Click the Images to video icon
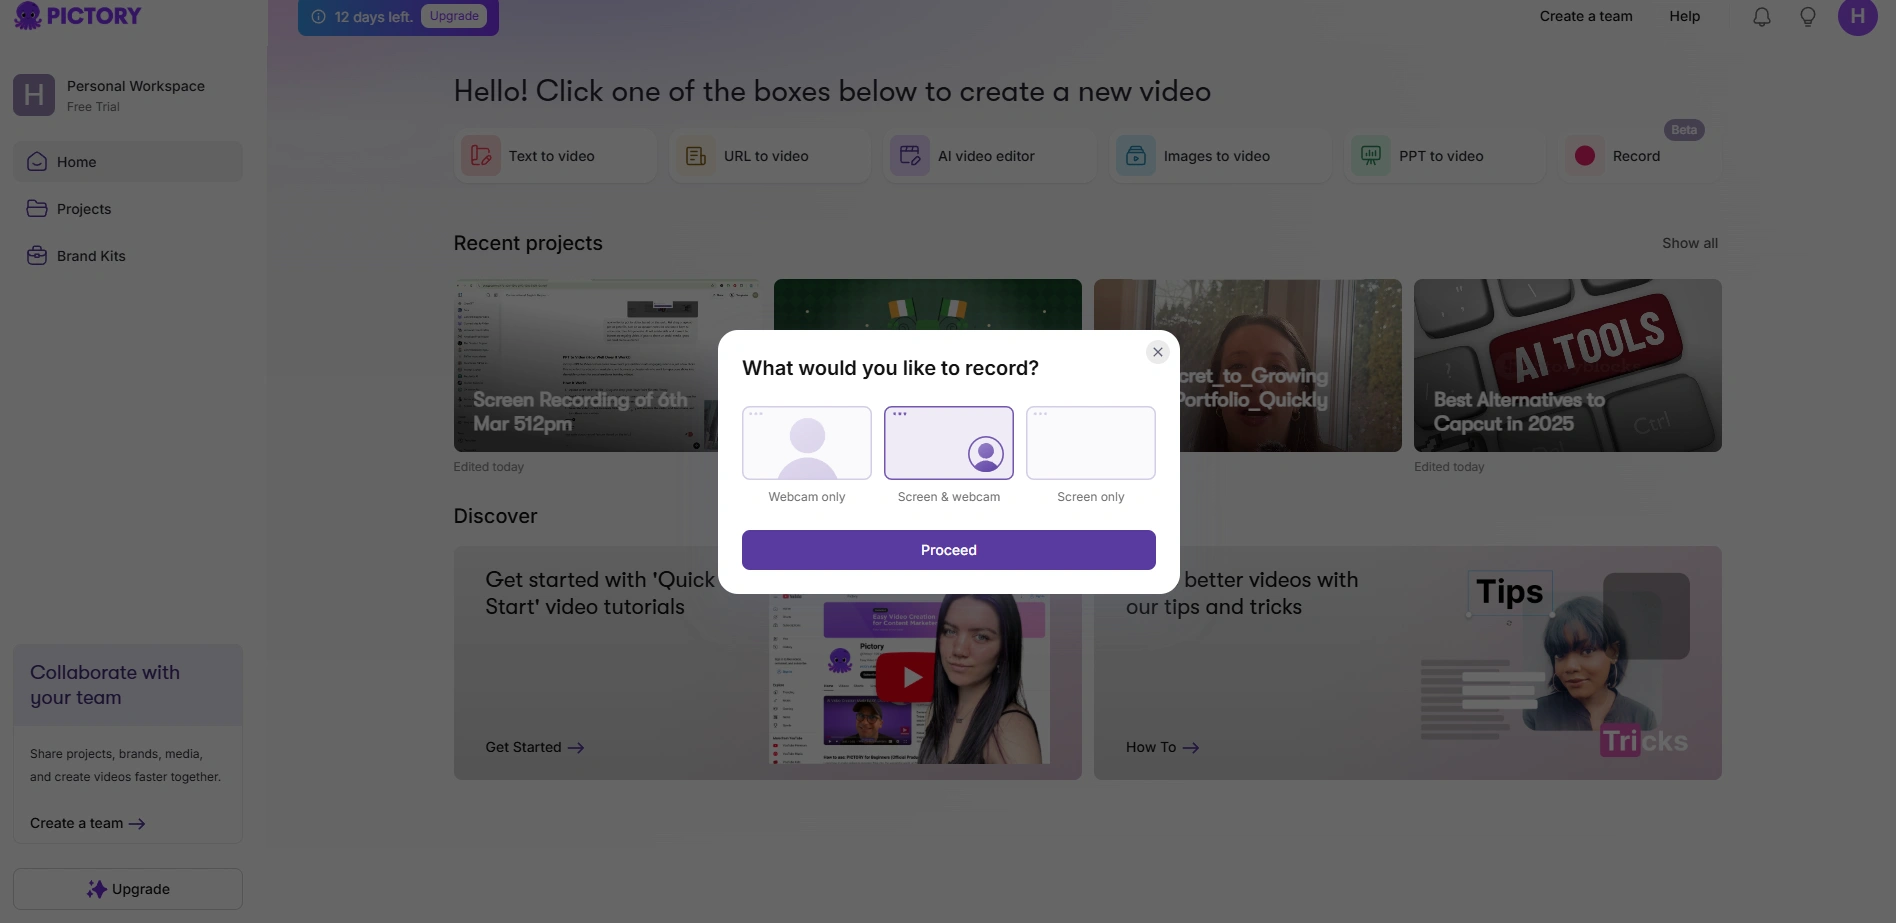This screenshot has width=1896, height=923. click(1136, 156)
